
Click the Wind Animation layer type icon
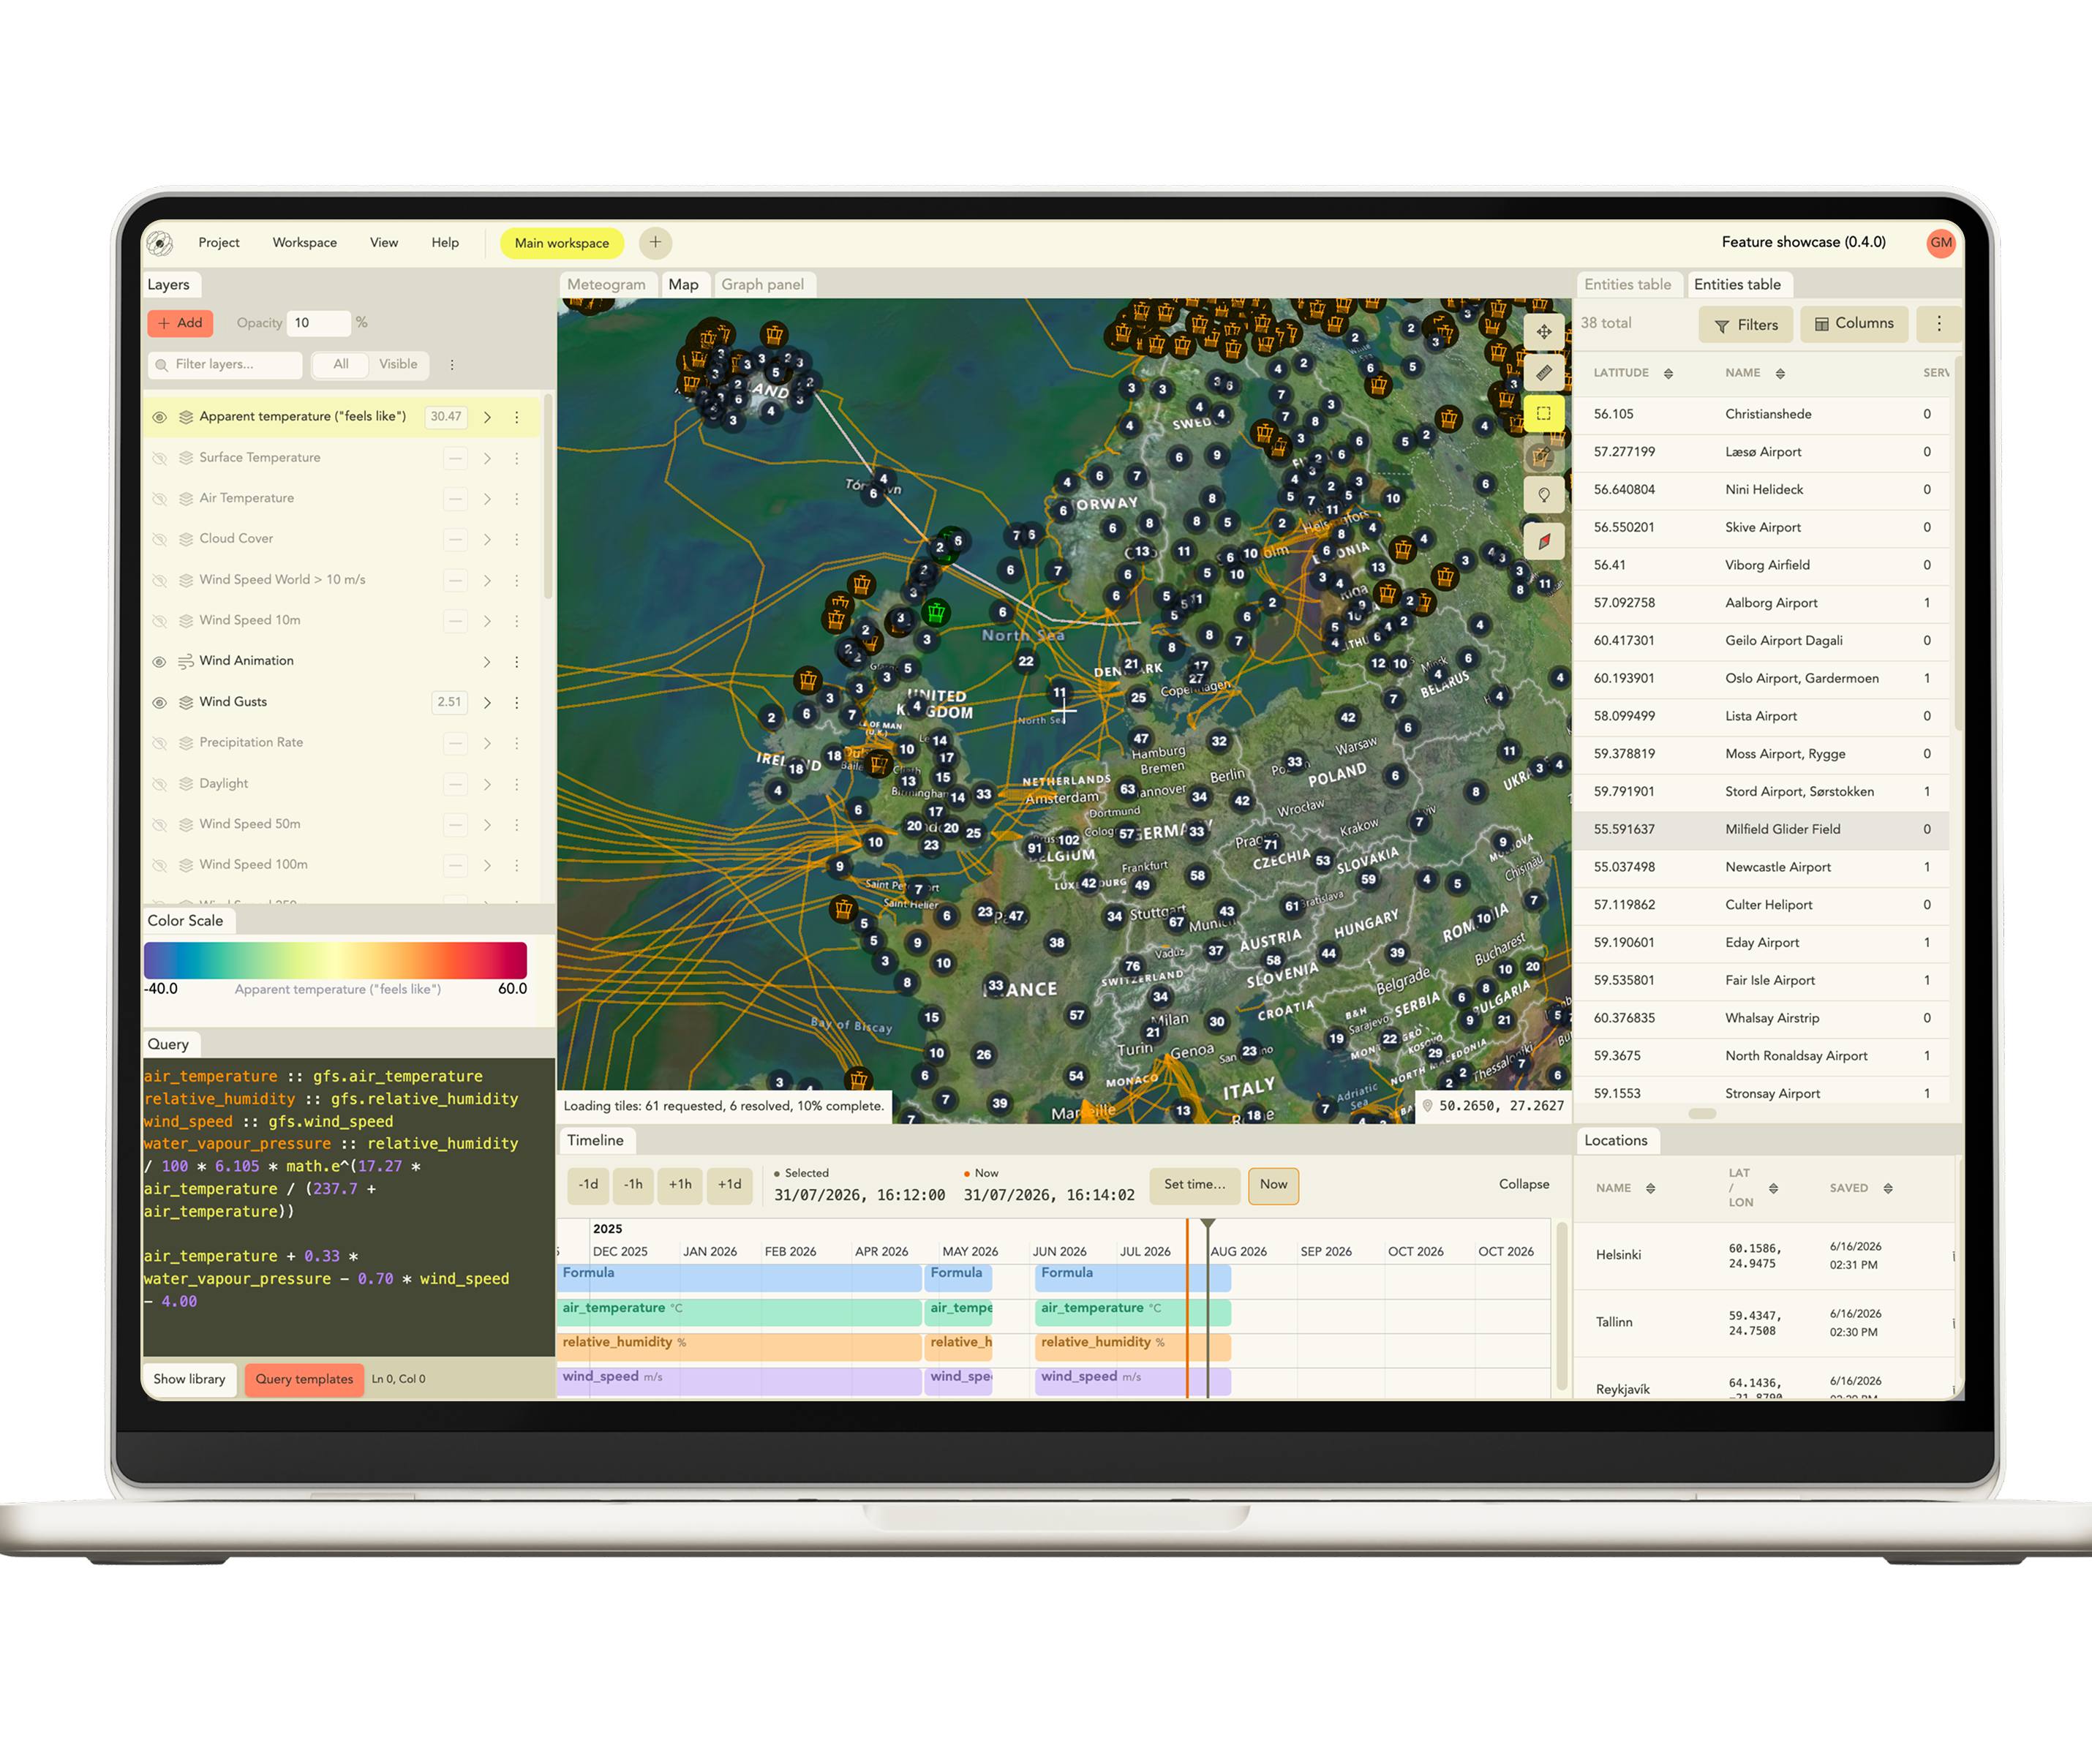coord(186,662)
